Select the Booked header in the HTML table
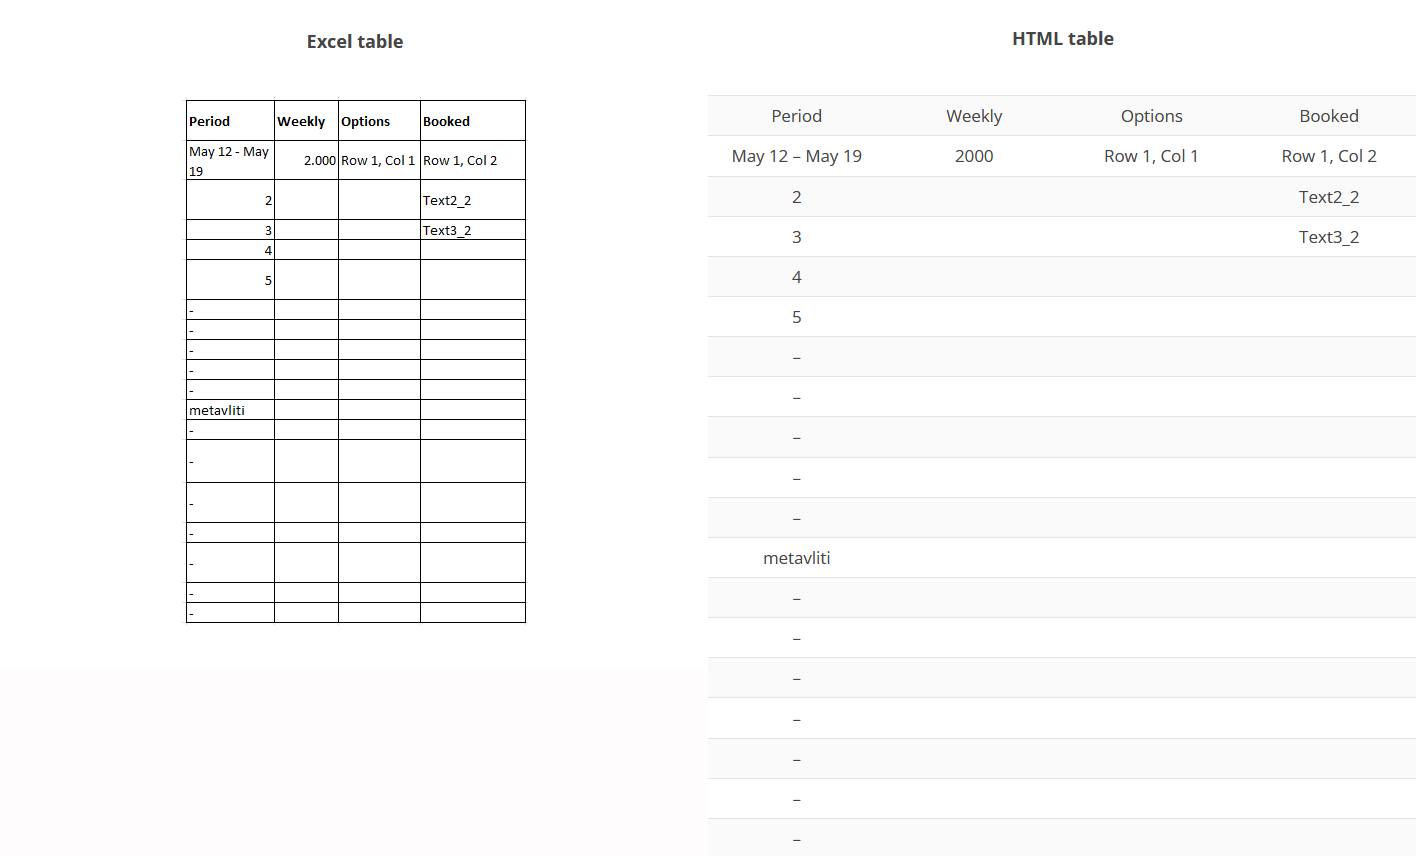1416x856 pixels. pyautogui.click(x=1328, y=116)
